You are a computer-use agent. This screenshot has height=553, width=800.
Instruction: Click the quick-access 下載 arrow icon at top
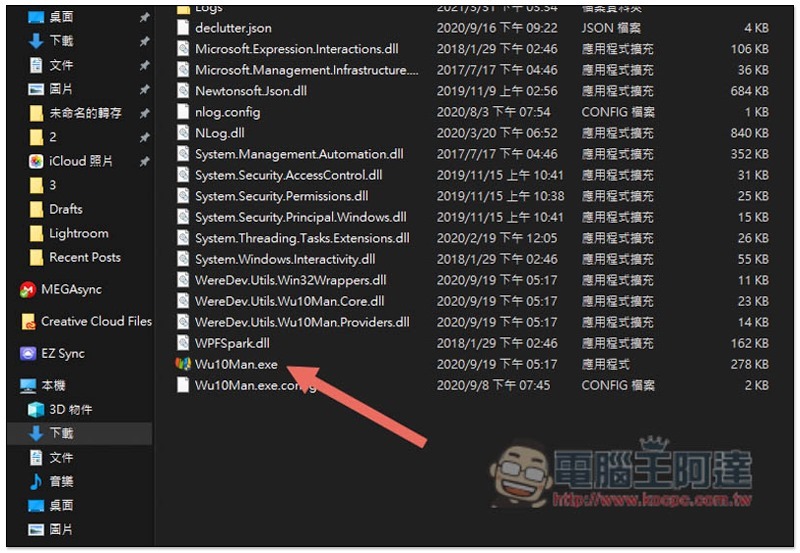click(36, 41)
